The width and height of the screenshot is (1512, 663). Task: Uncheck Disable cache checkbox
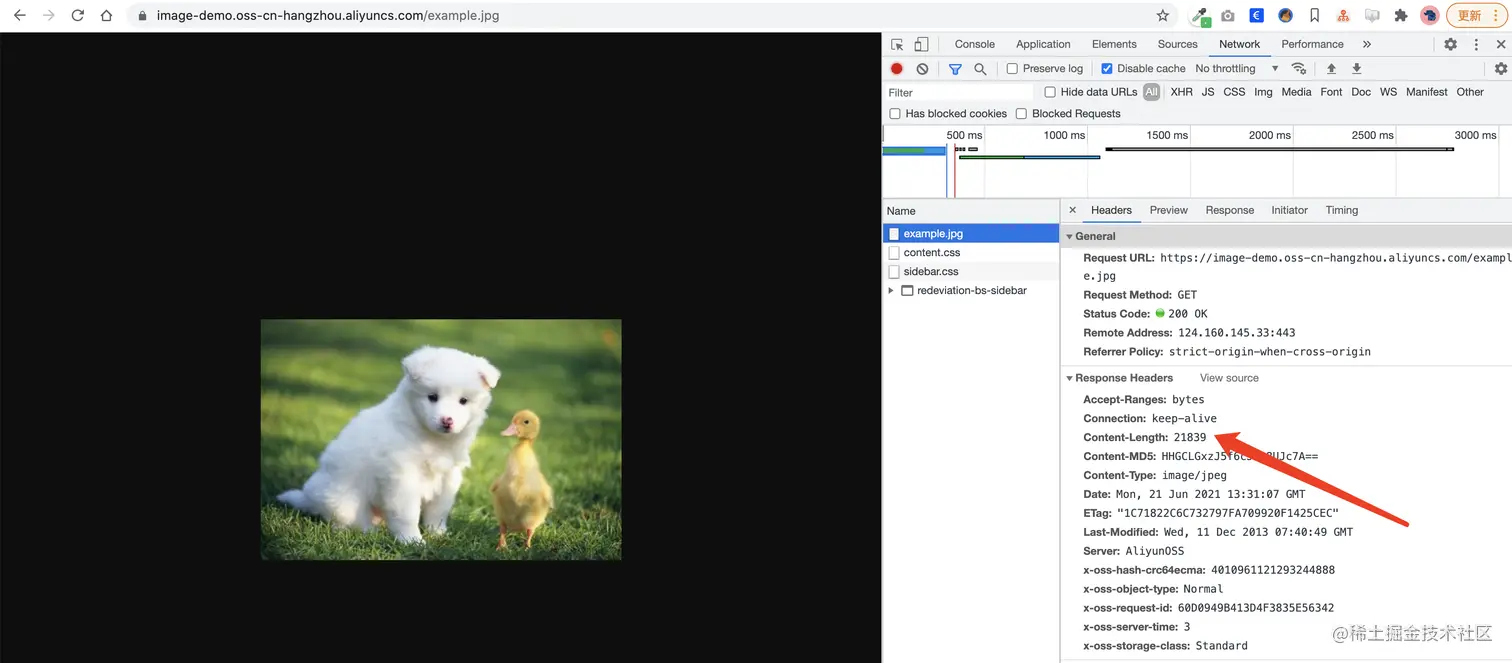[1107, 69]
